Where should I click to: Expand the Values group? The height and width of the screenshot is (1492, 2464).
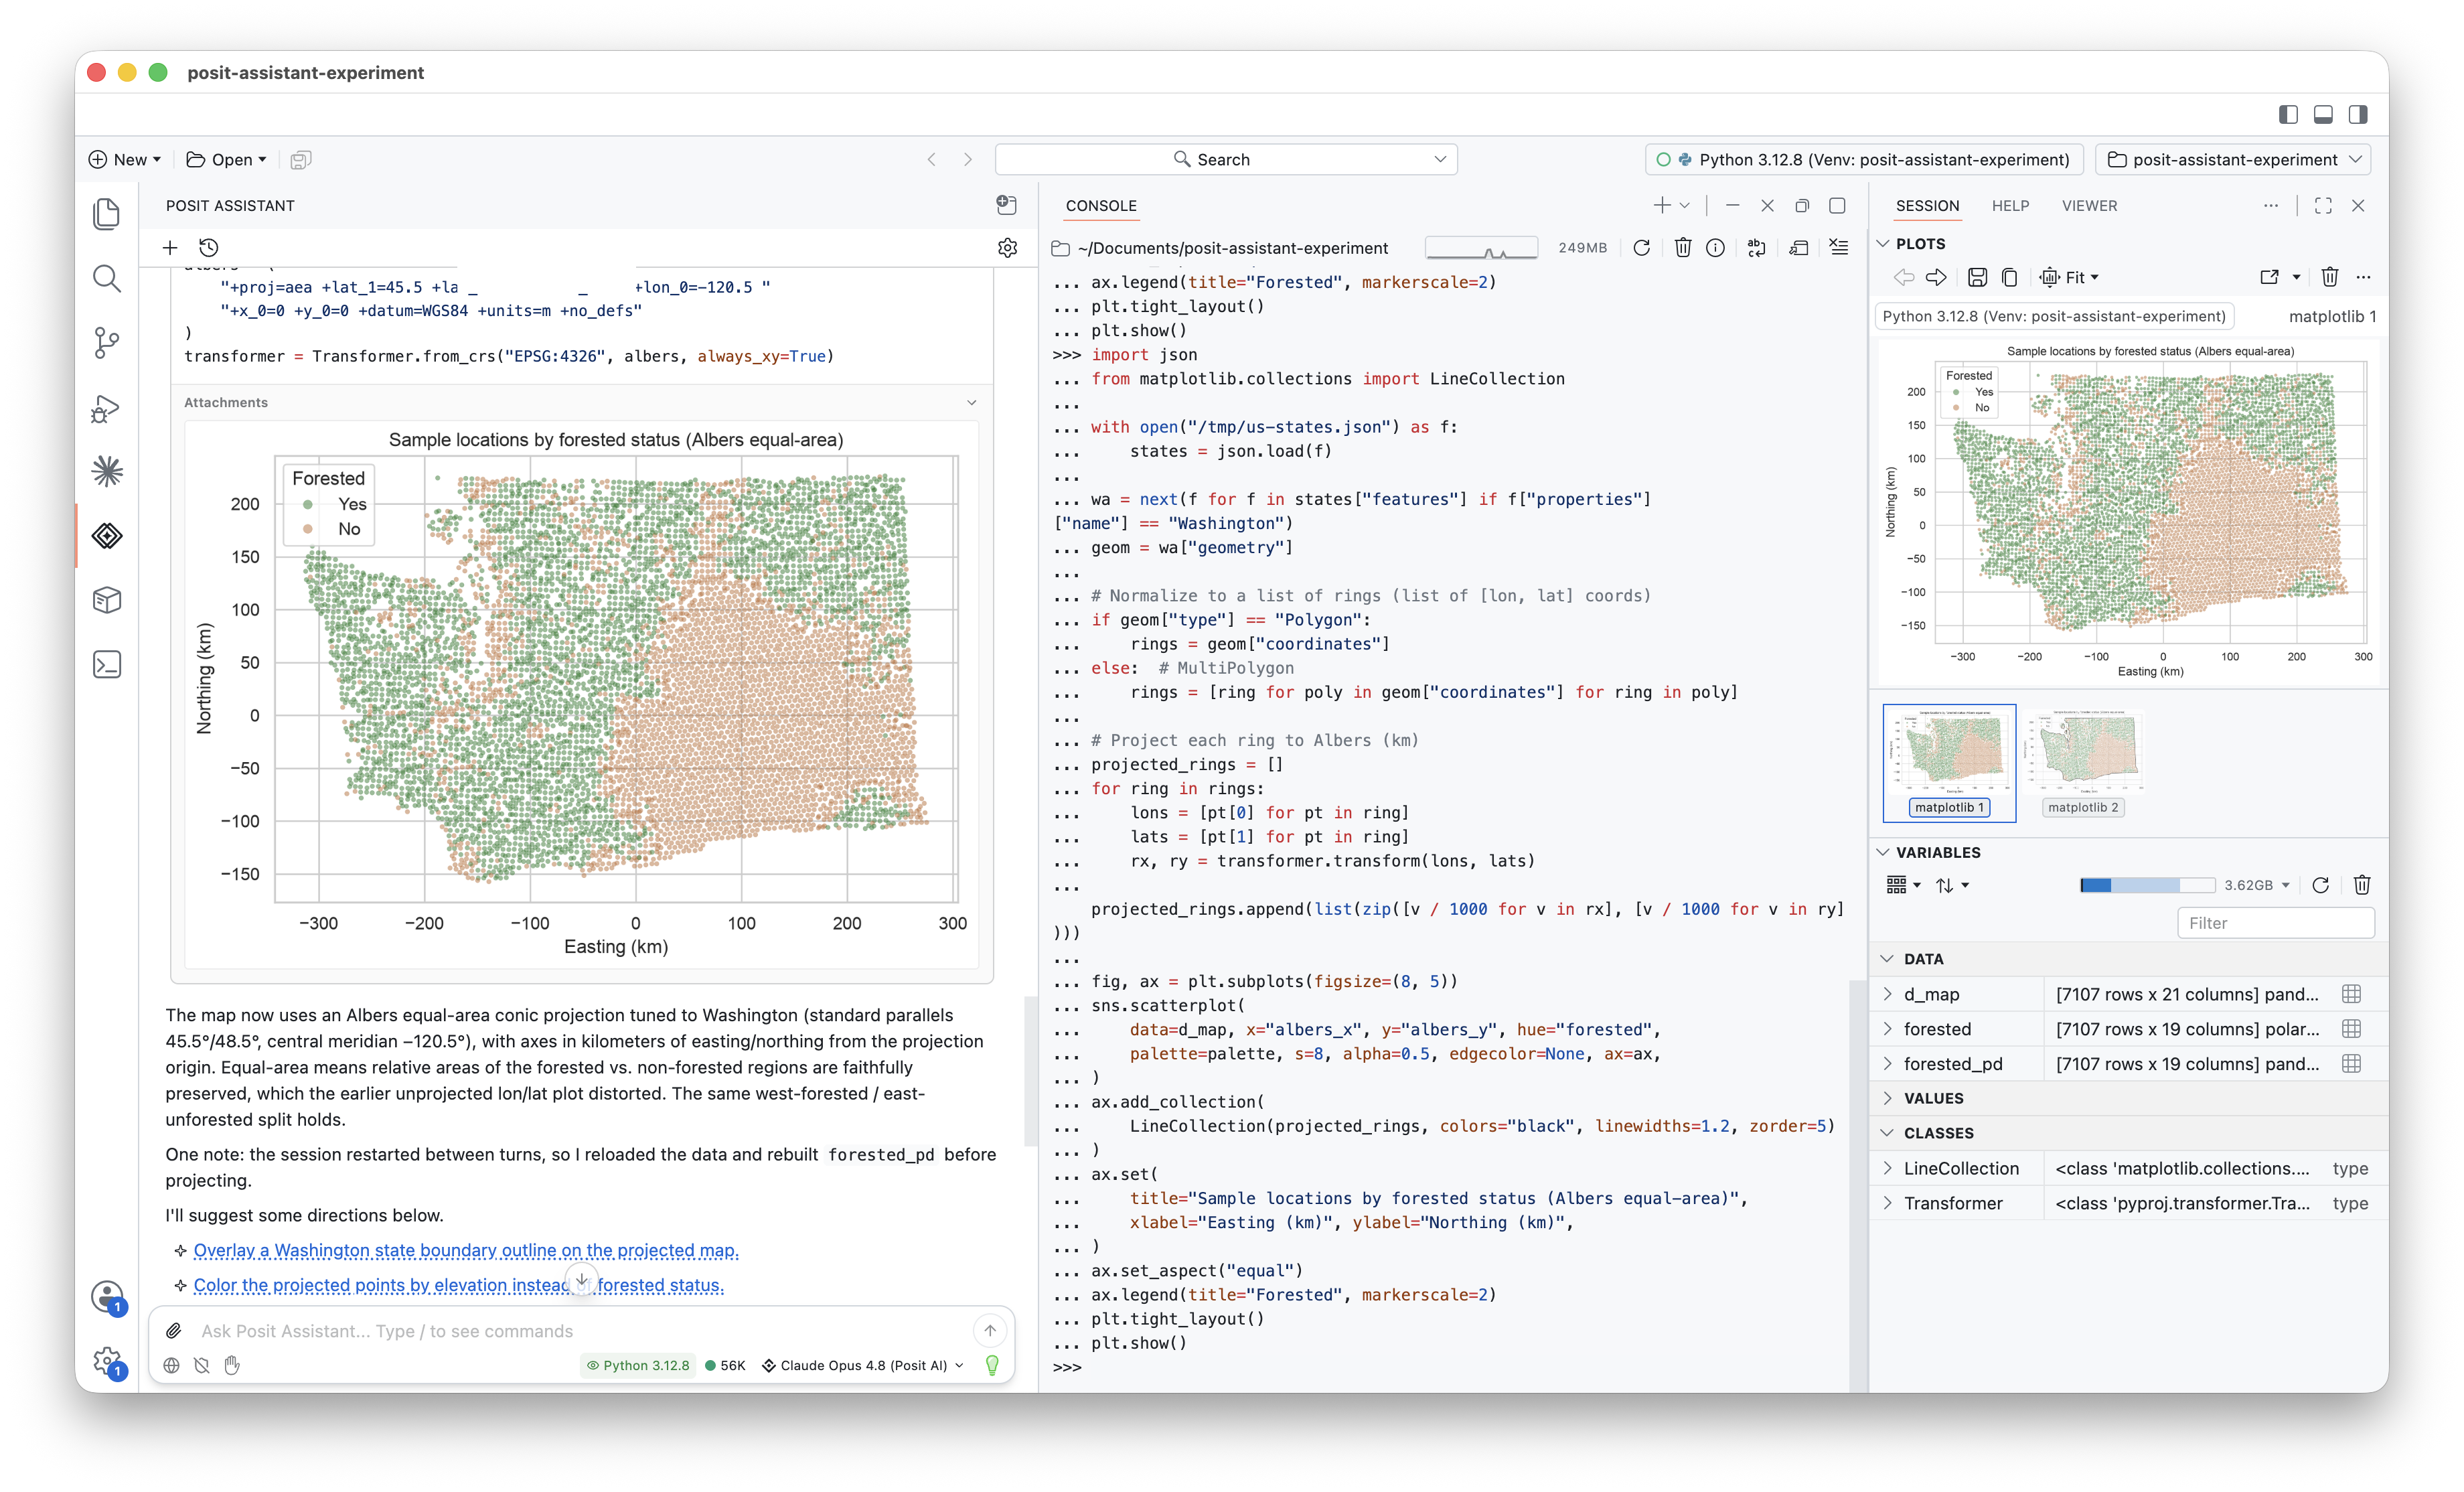pyautogui.click(x=1887, y=1098)
